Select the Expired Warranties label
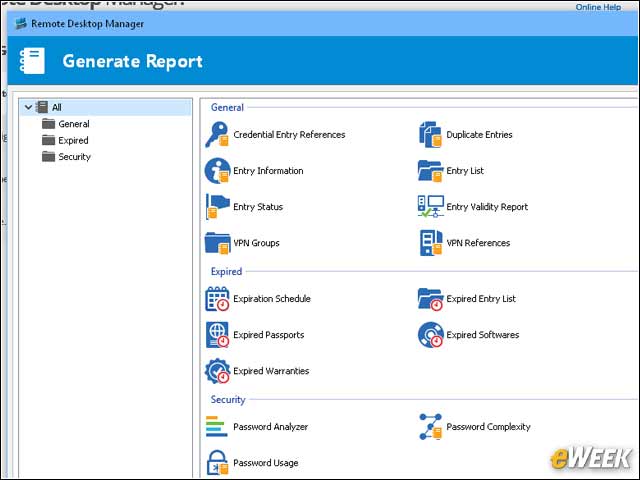 coord(271,371)
